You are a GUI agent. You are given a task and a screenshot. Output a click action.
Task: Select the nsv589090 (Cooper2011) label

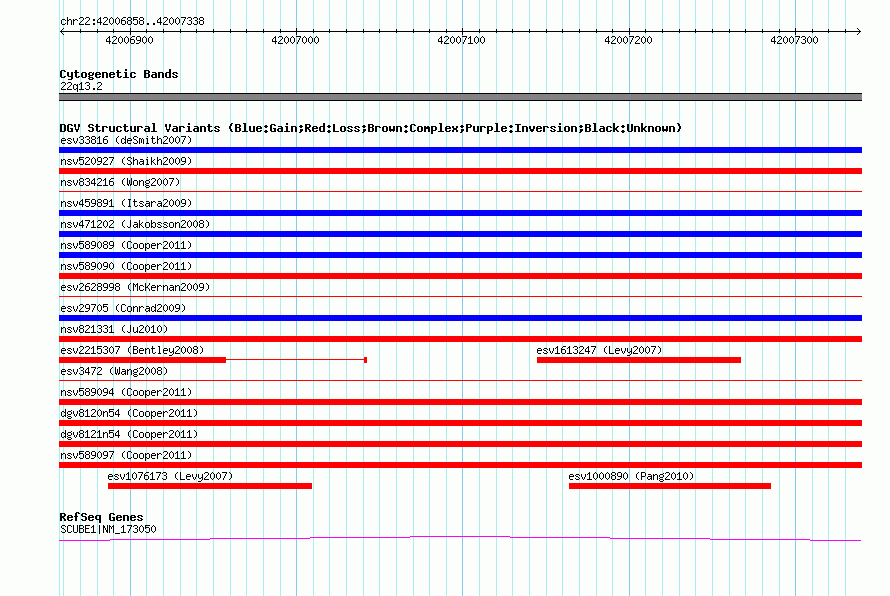tap(126, 266)
